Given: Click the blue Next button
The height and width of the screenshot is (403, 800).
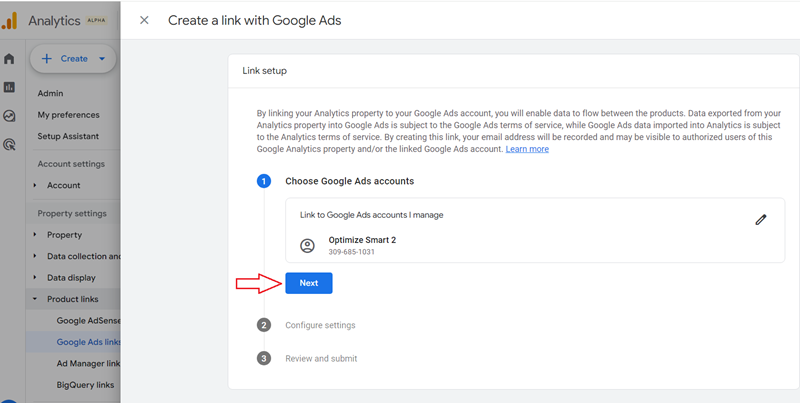Looking at the screenshot, I should click(x=309, y=283).
